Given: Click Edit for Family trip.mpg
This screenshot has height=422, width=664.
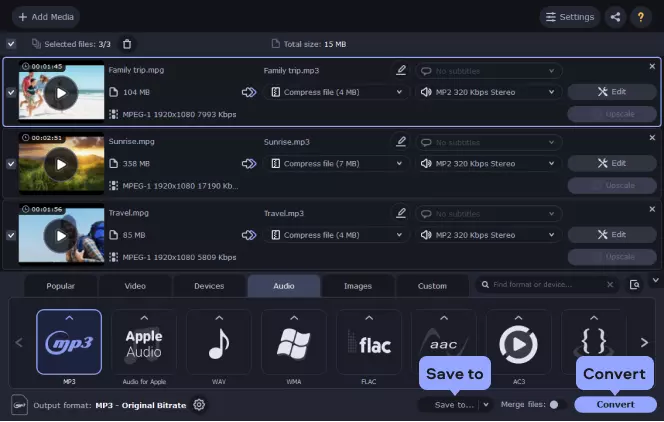Looking at the screenshot, I should point(612,92).
